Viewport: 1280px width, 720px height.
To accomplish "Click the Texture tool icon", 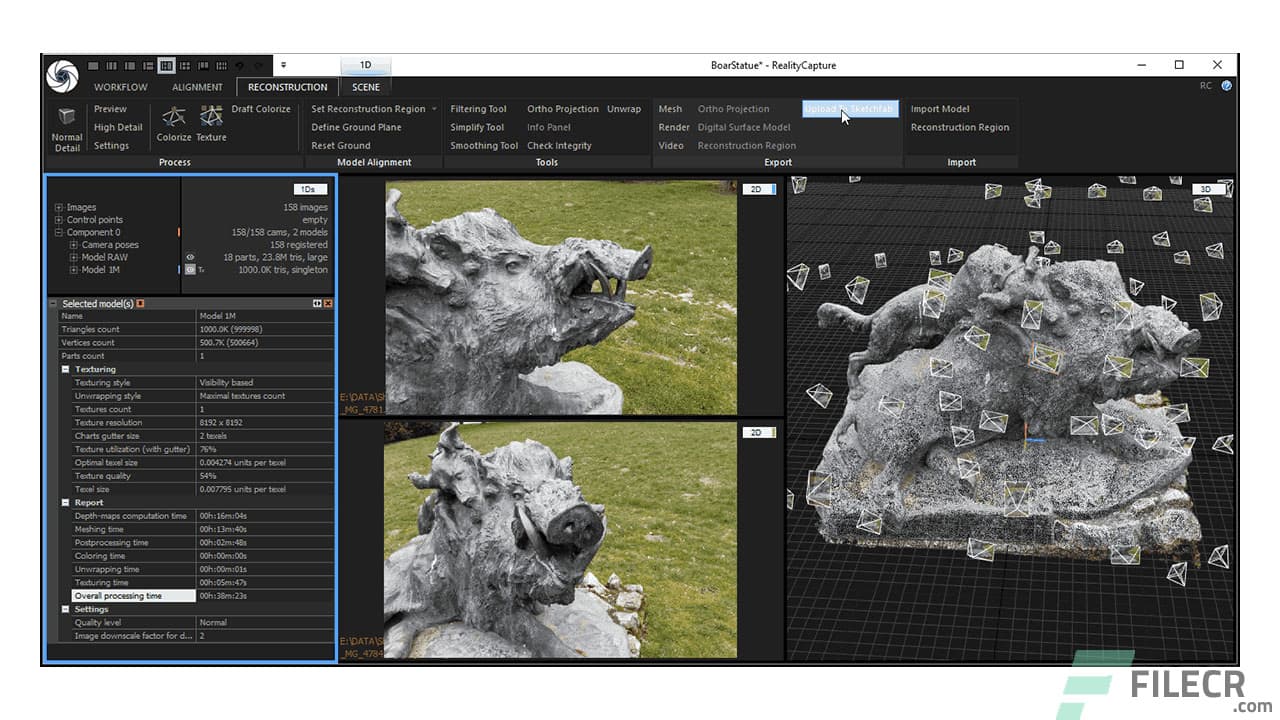I will [x=211, y=118].
